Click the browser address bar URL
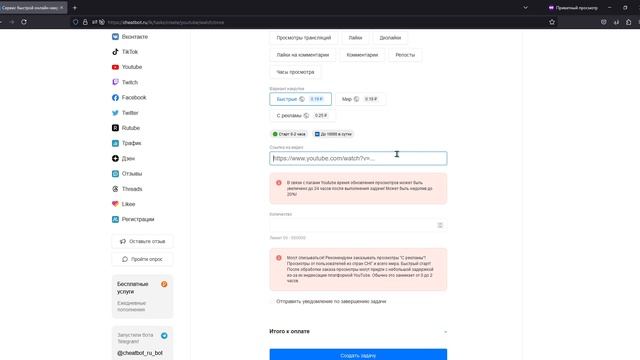The width and height of the screenshot is (640, 360). pyautogui.click(x=166, y=22)
